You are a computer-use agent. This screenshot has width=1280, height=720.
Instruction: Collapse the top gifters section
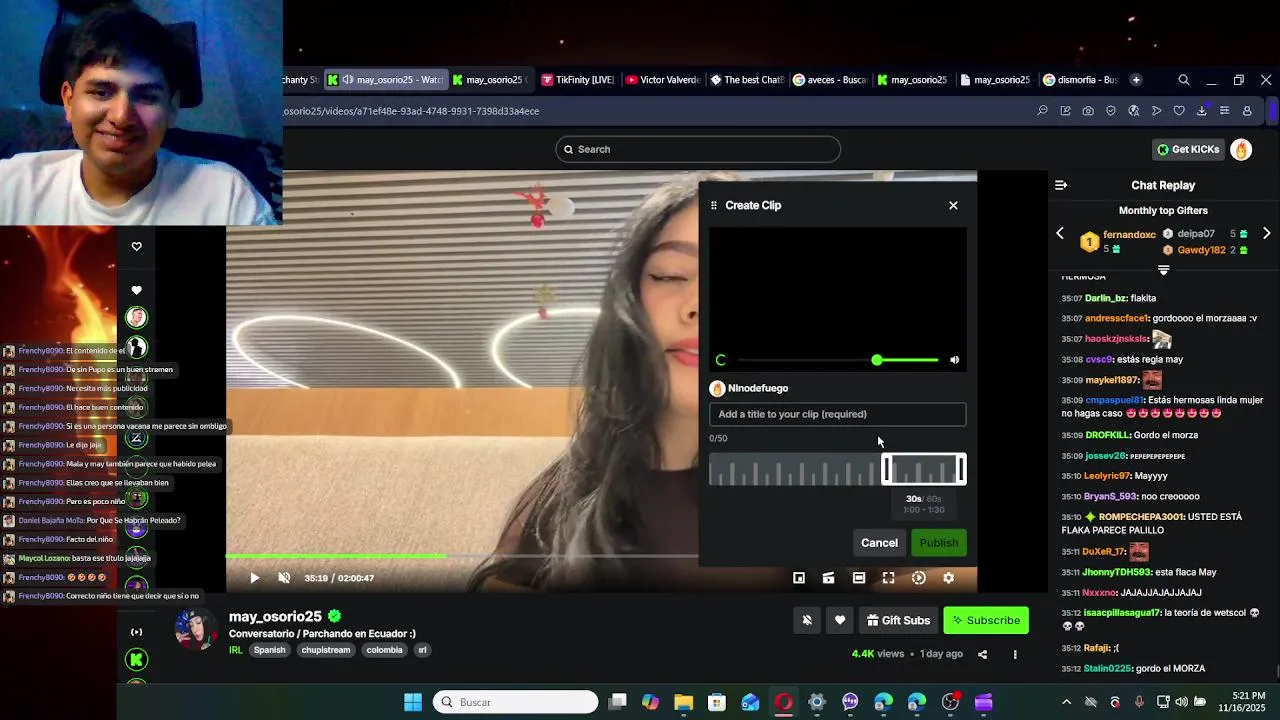1163,270
